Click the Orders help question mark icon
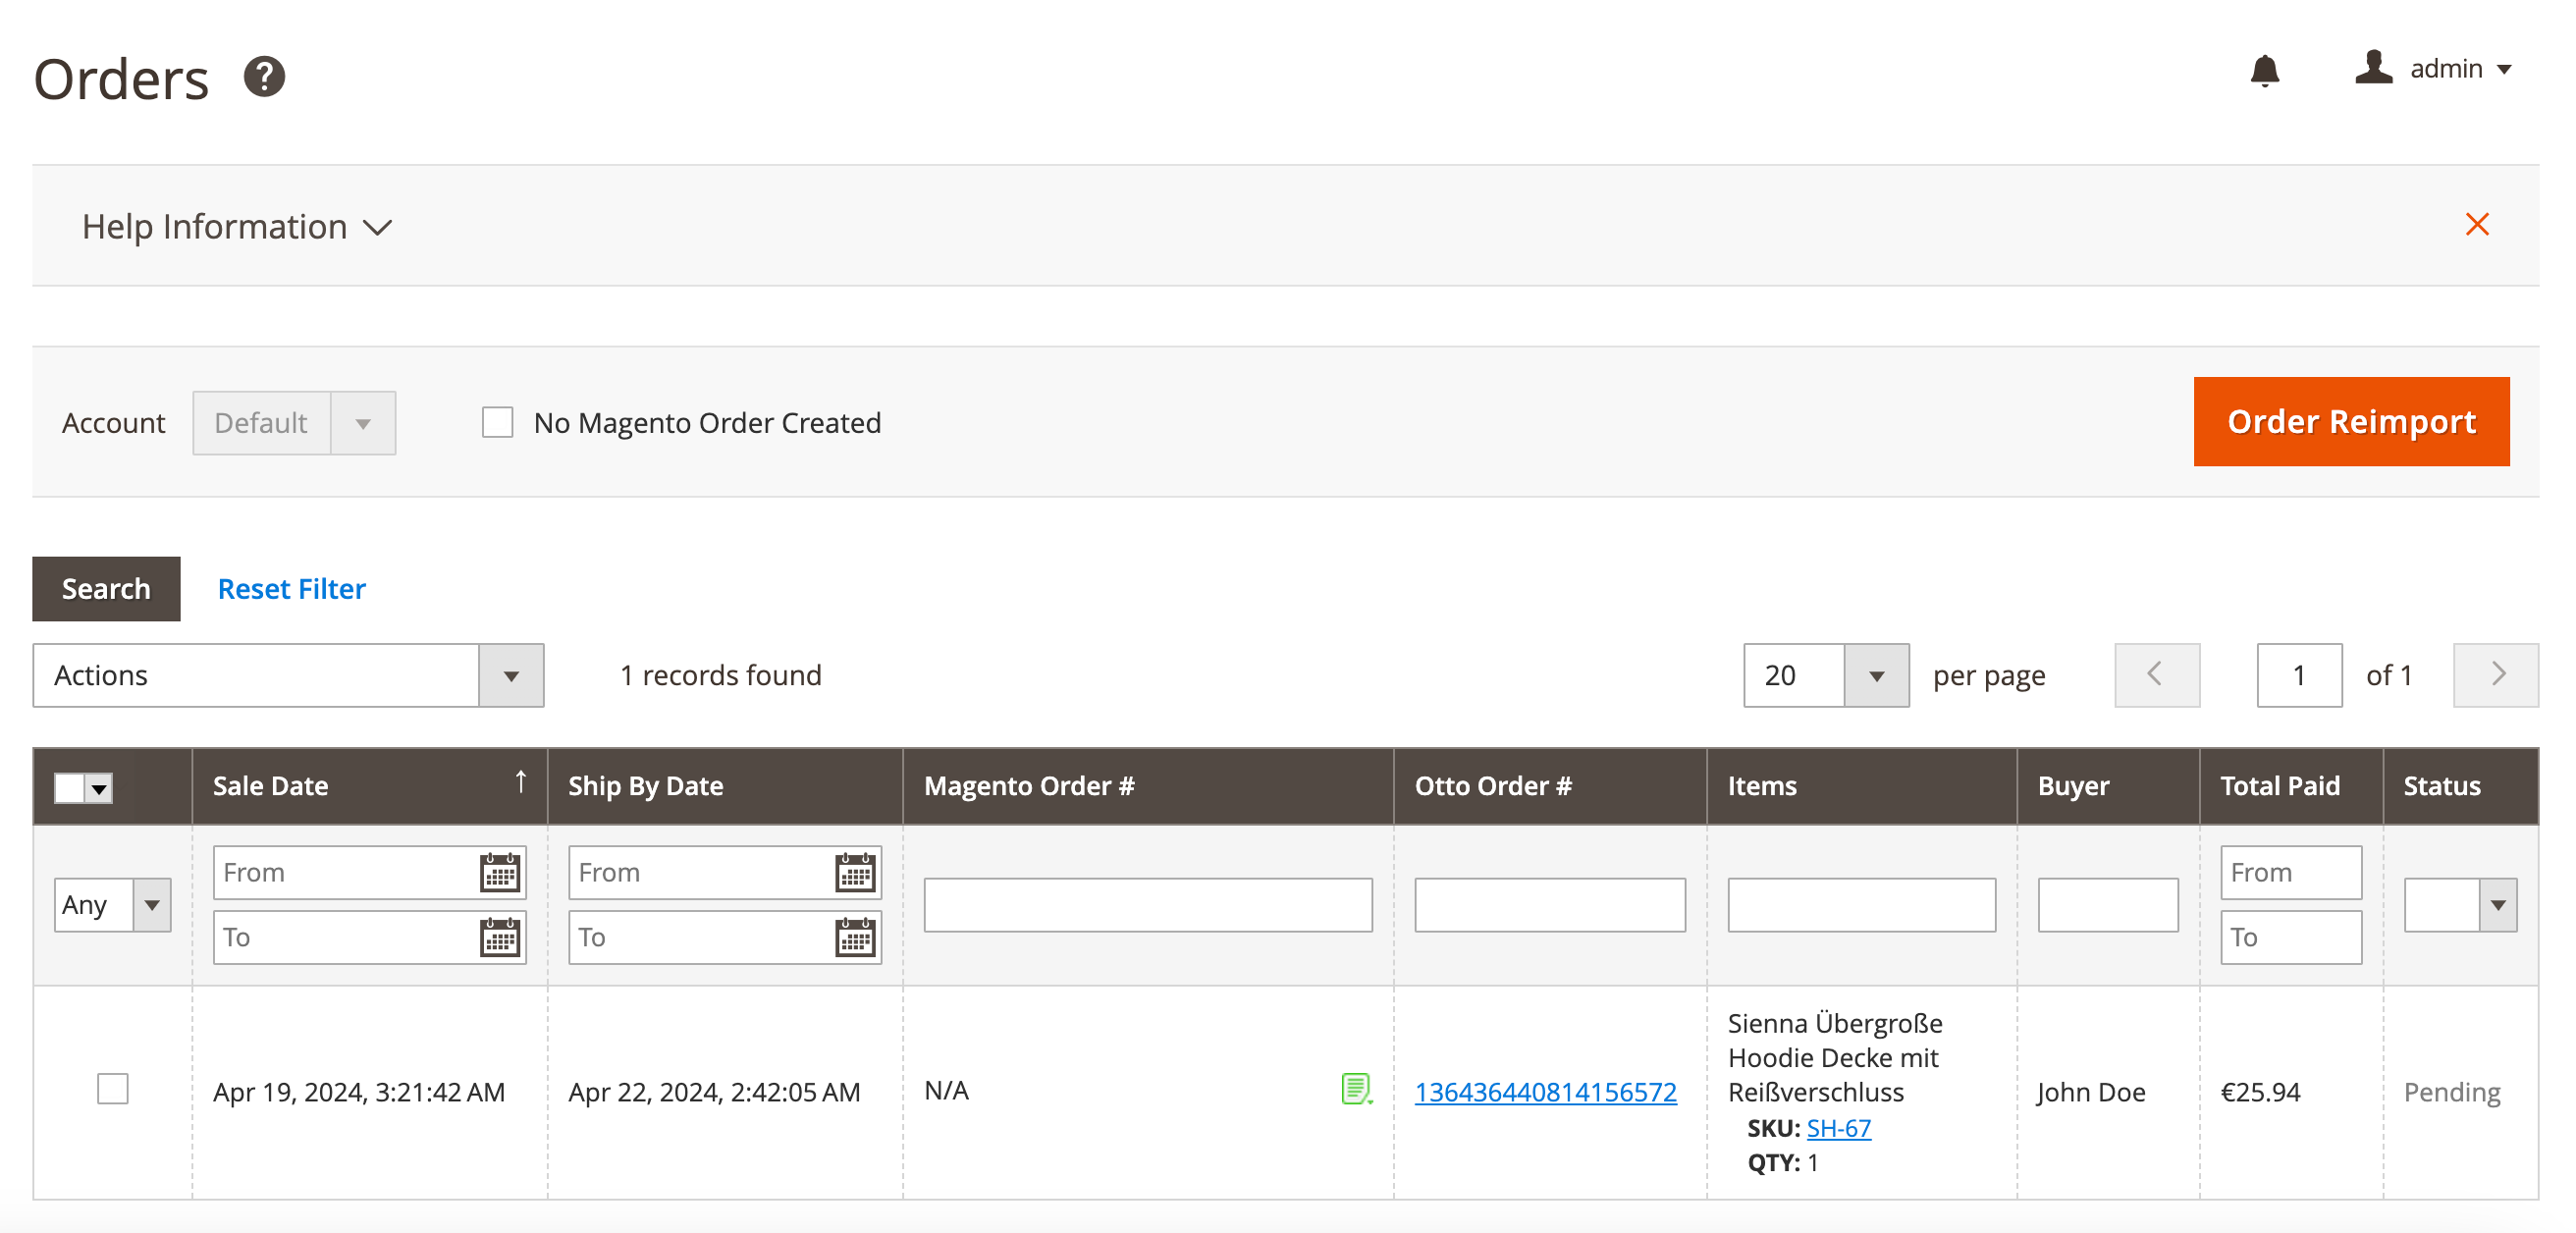The width and height of the screenshot is (2576, 1233). [264, 77]
